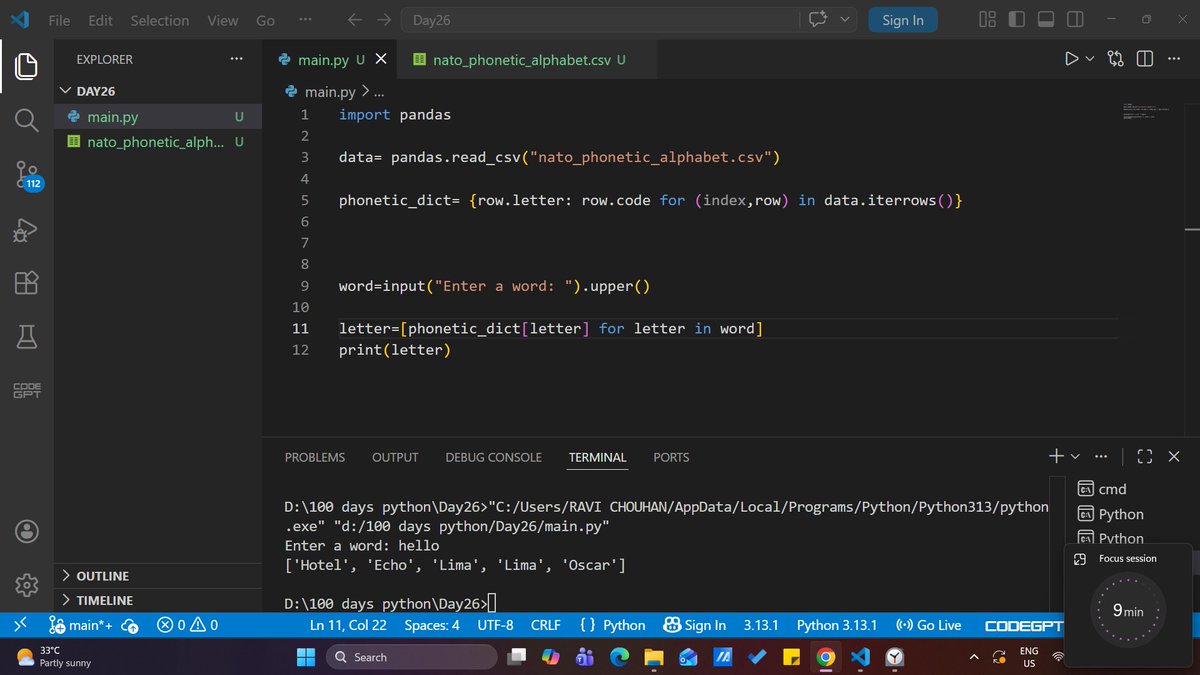Change indentation via Spaces: 4
The width and height of the screenshot is (1200, 675).
click(x=432, y=625)
